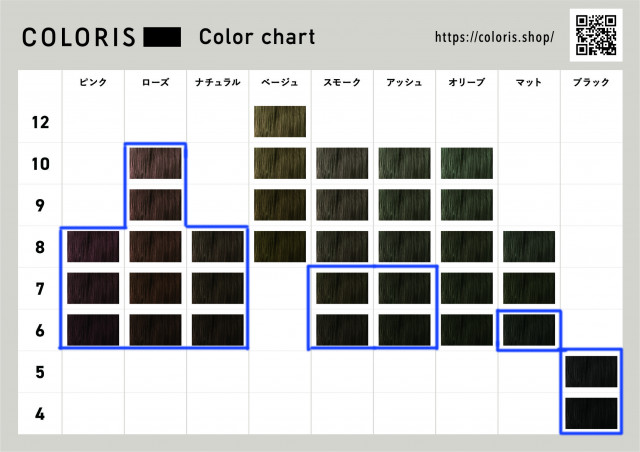640x452 pixels.
Task: Choose the ピンク level 6 swatch
Action: point(93,329)
